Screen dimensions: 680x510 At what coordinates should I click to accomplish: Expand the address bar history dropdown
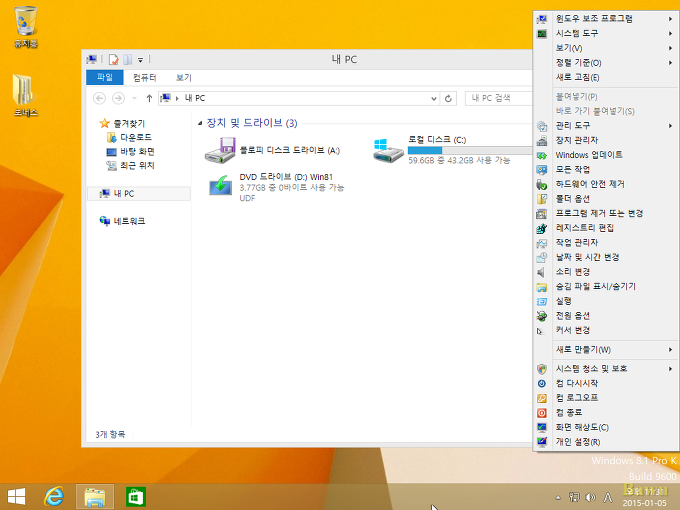433,98
